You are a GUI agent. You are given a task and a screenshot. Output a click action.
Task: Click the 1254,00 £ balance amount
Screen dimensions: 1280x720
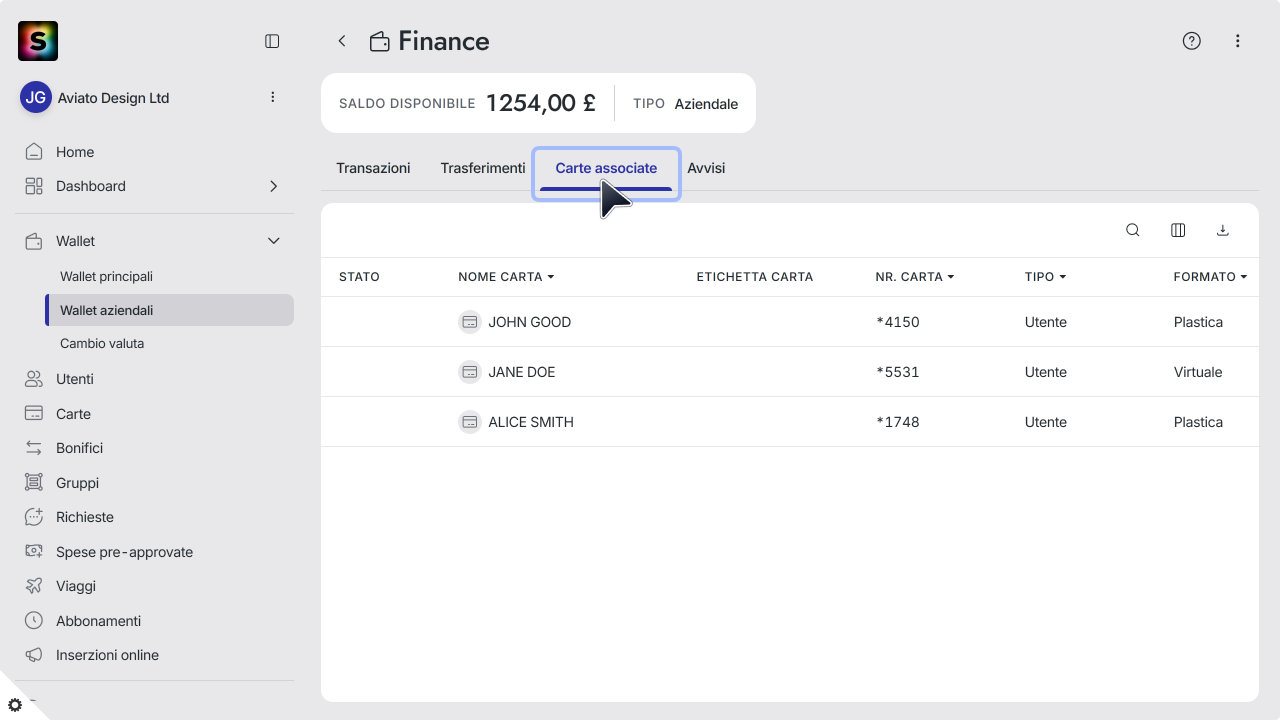[541, 103]
